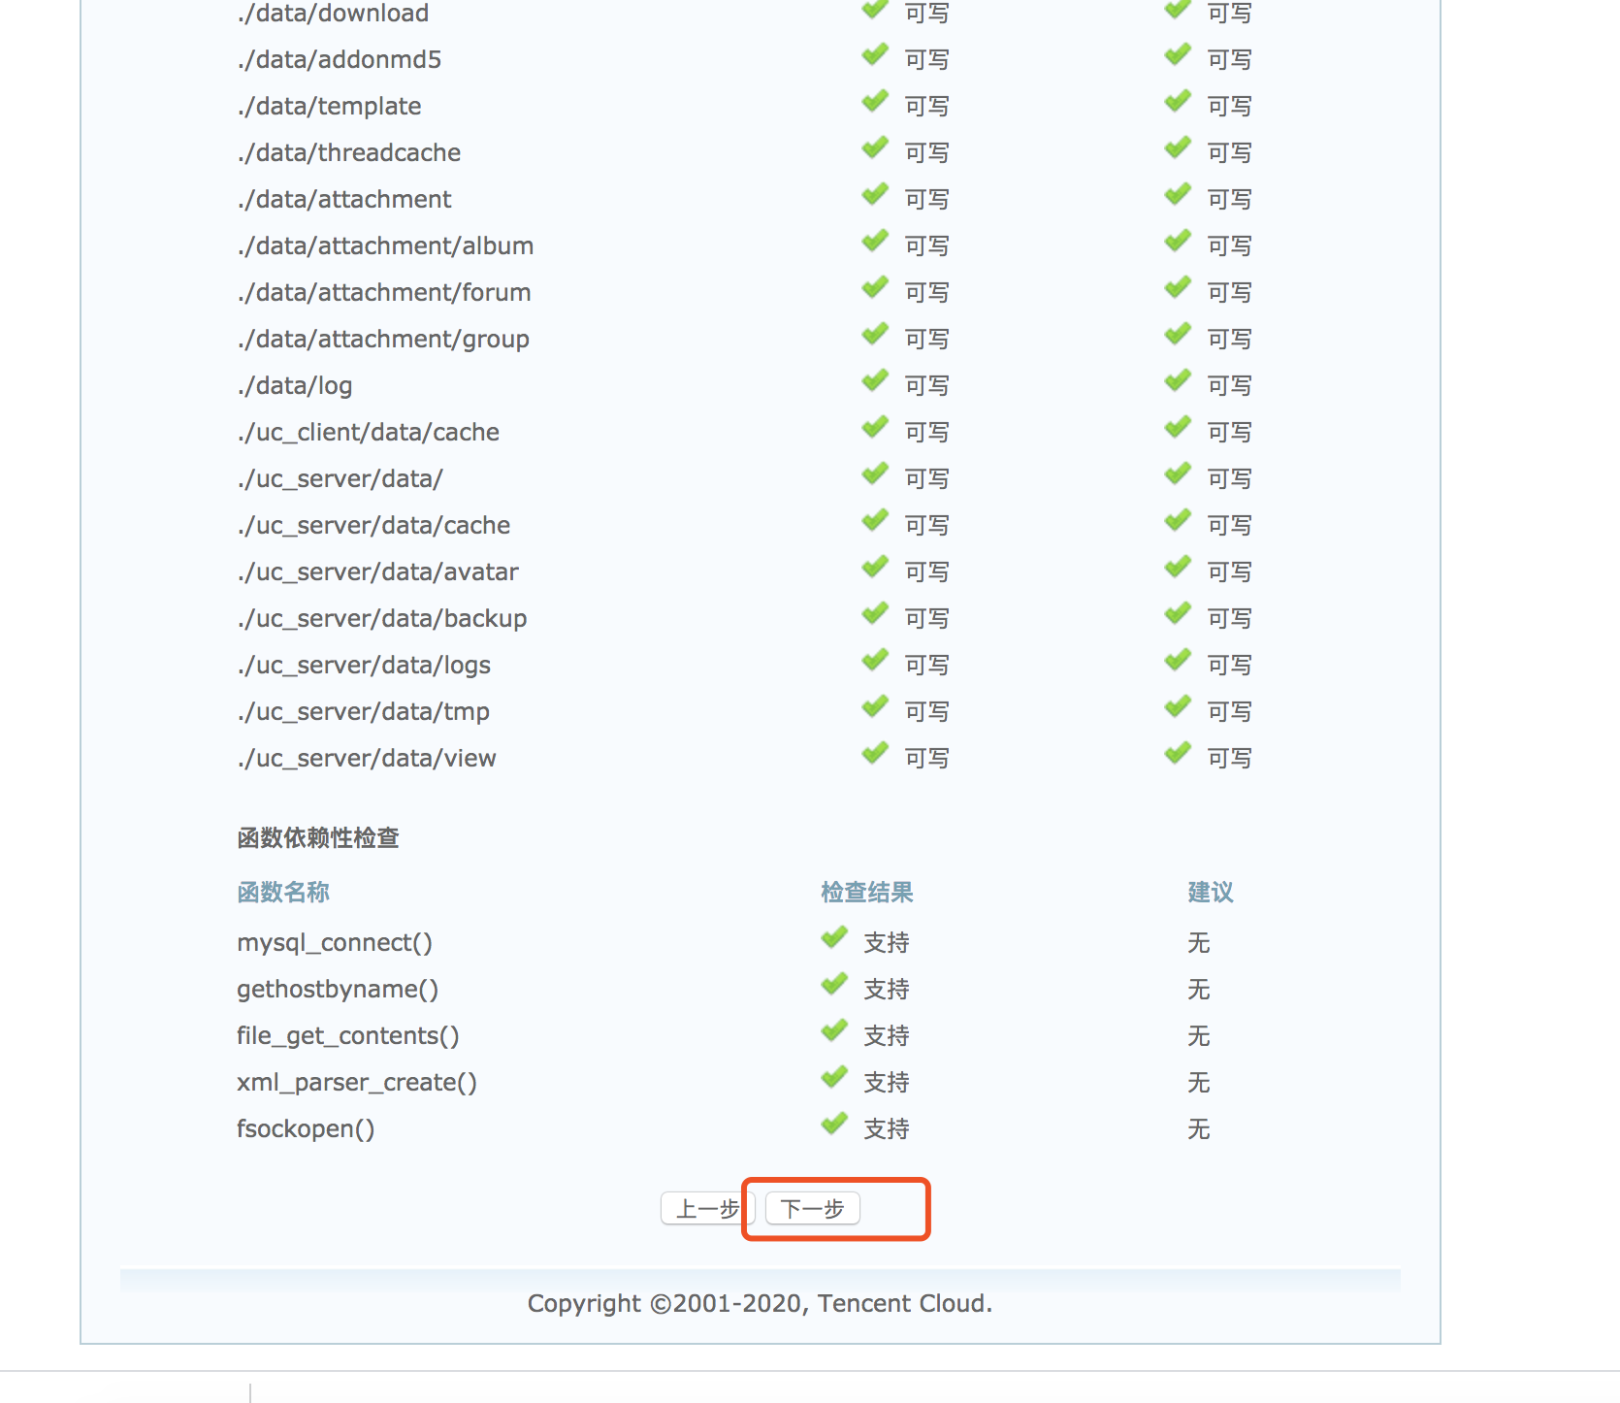Click the Tencent Cloud copyright text
The image size is (1620, 1403).
pyautogui.click(x=760, y=1304)
